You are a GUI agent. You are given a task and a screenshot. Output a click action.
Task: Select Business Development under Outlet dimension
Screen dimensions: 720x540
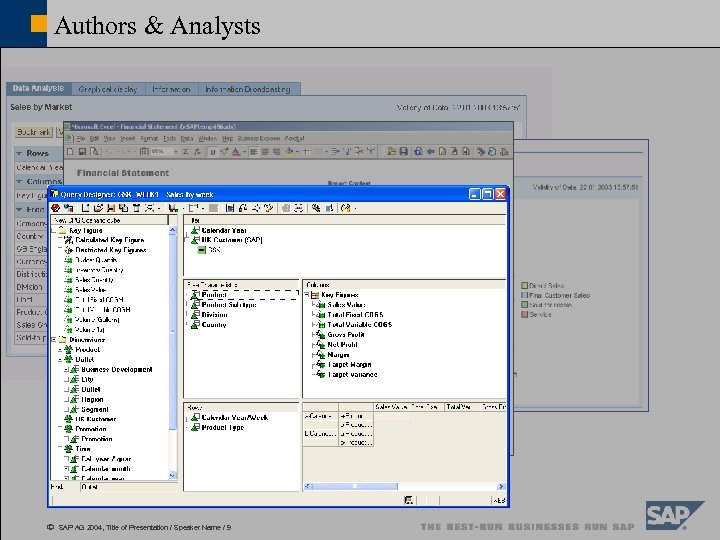(117, 370)
